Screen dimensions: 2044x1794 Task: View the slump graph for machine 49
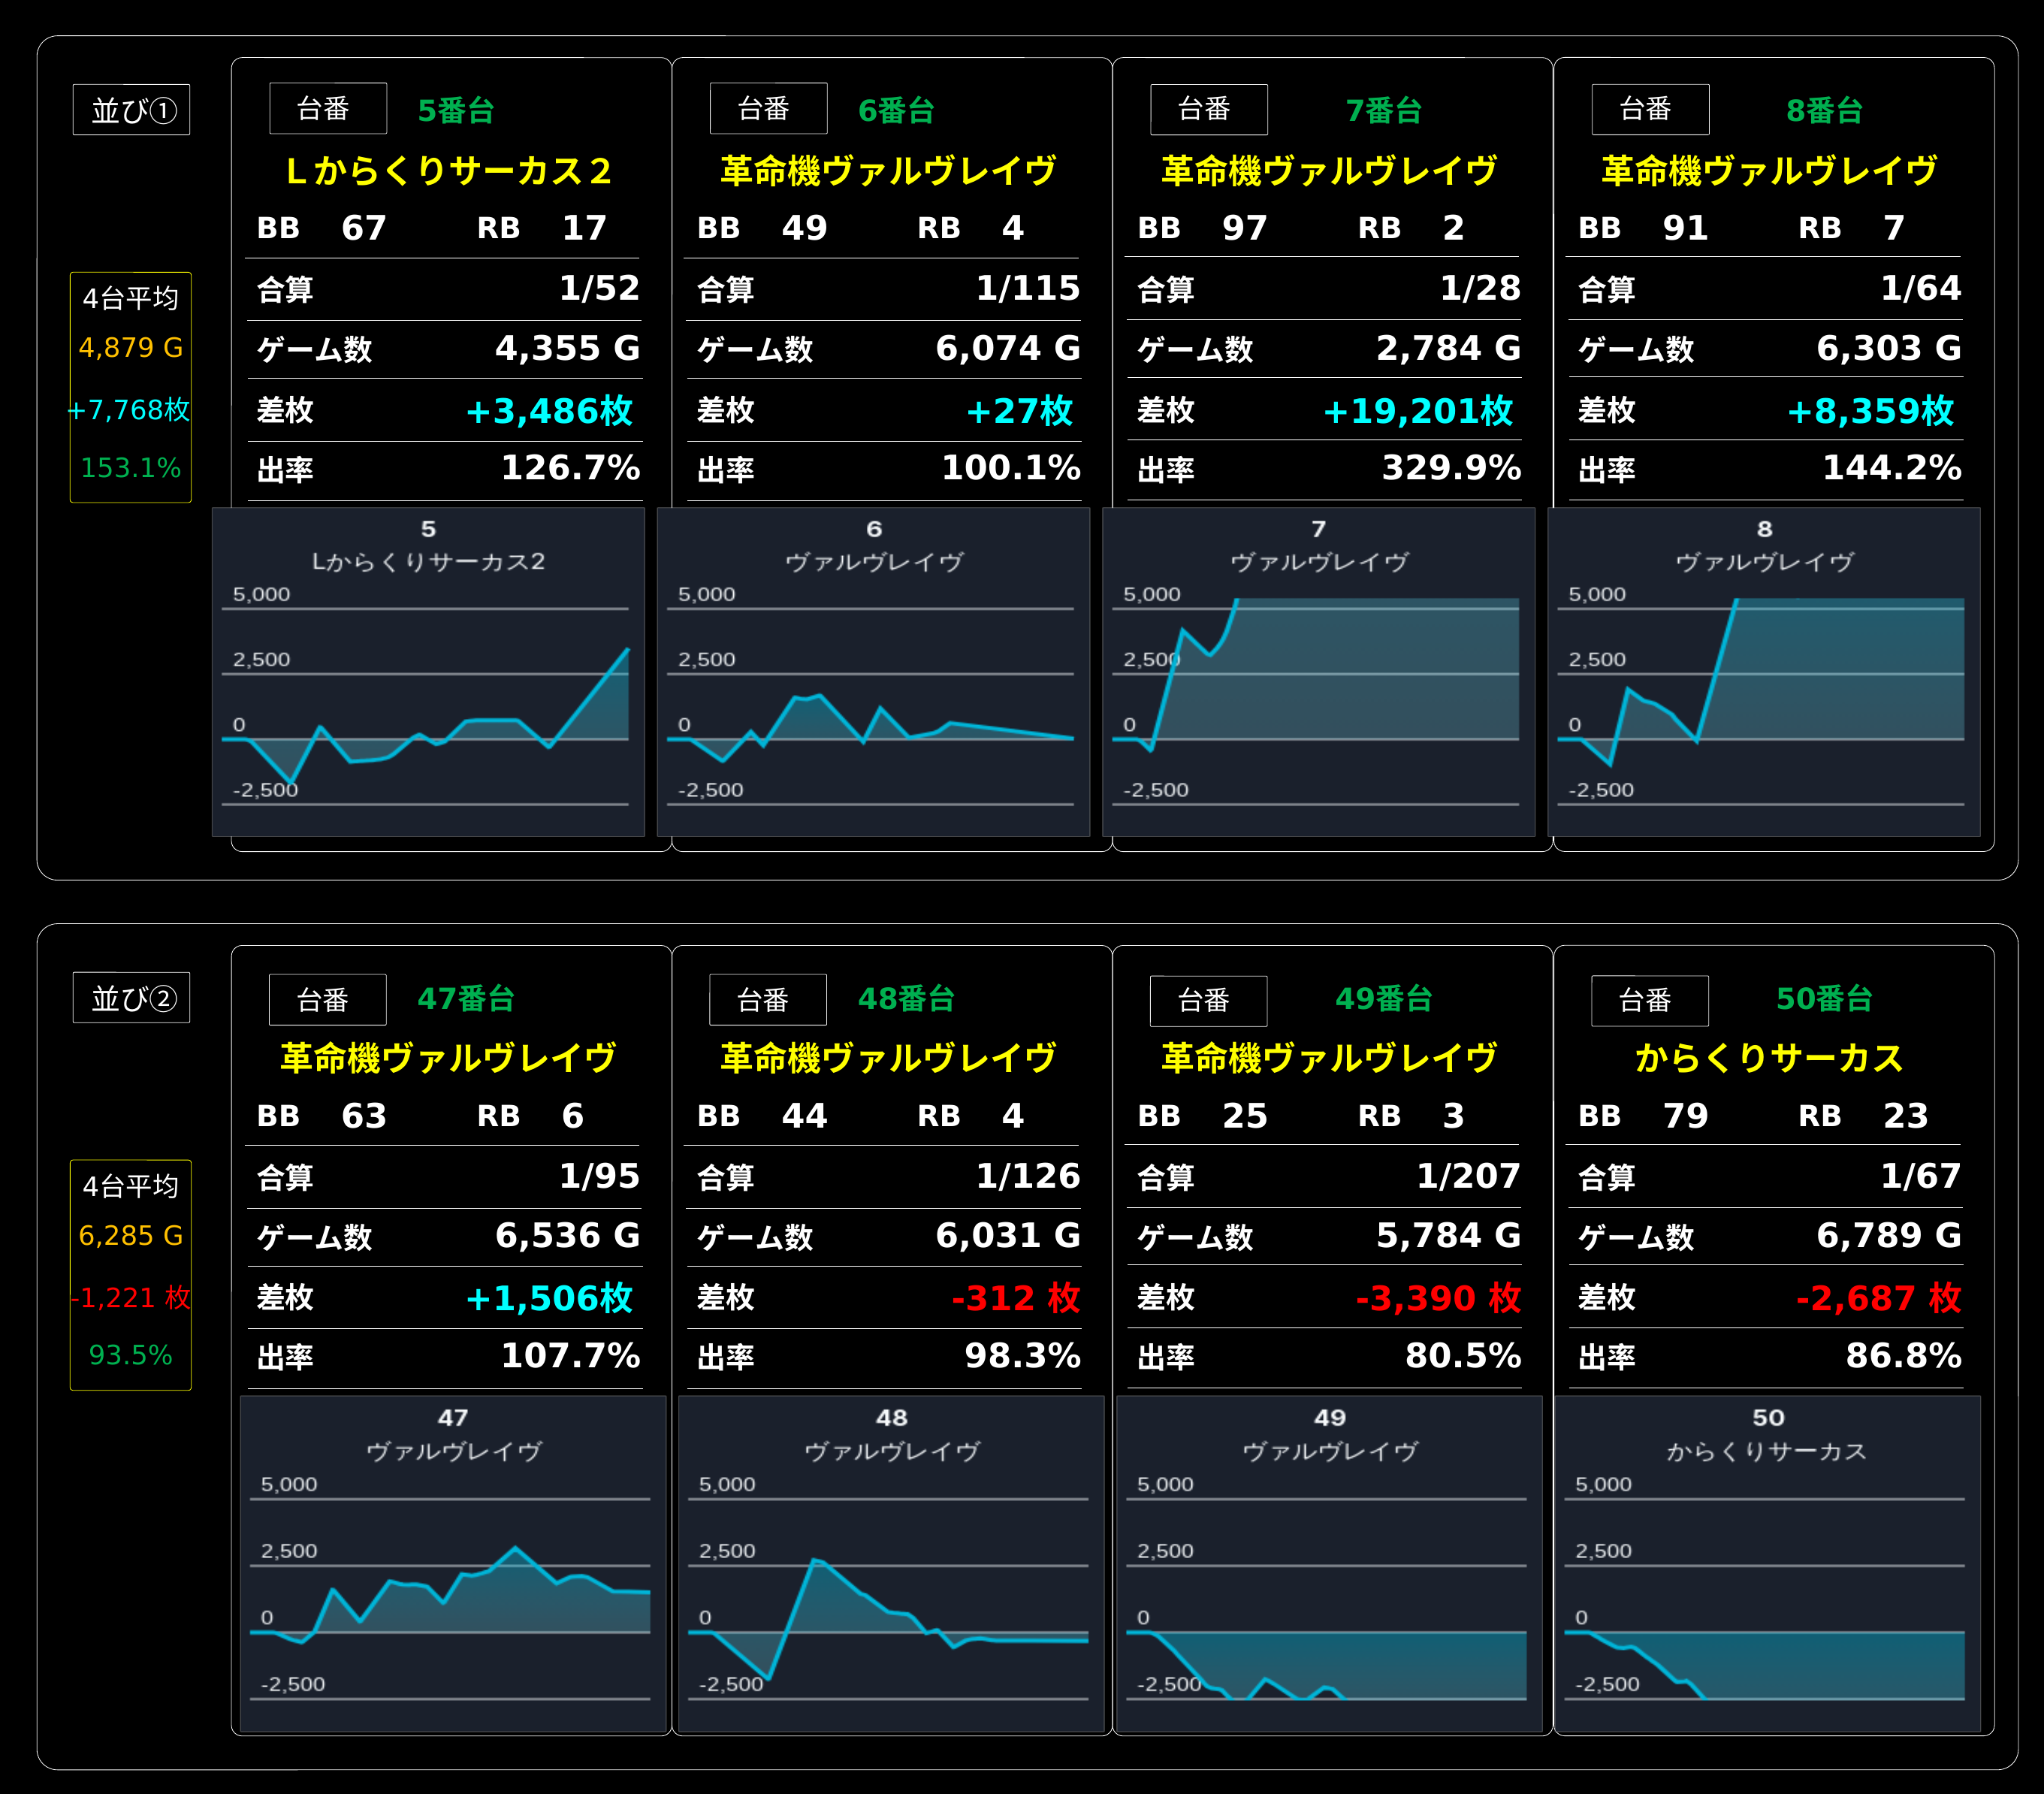pos(1329,1564)
